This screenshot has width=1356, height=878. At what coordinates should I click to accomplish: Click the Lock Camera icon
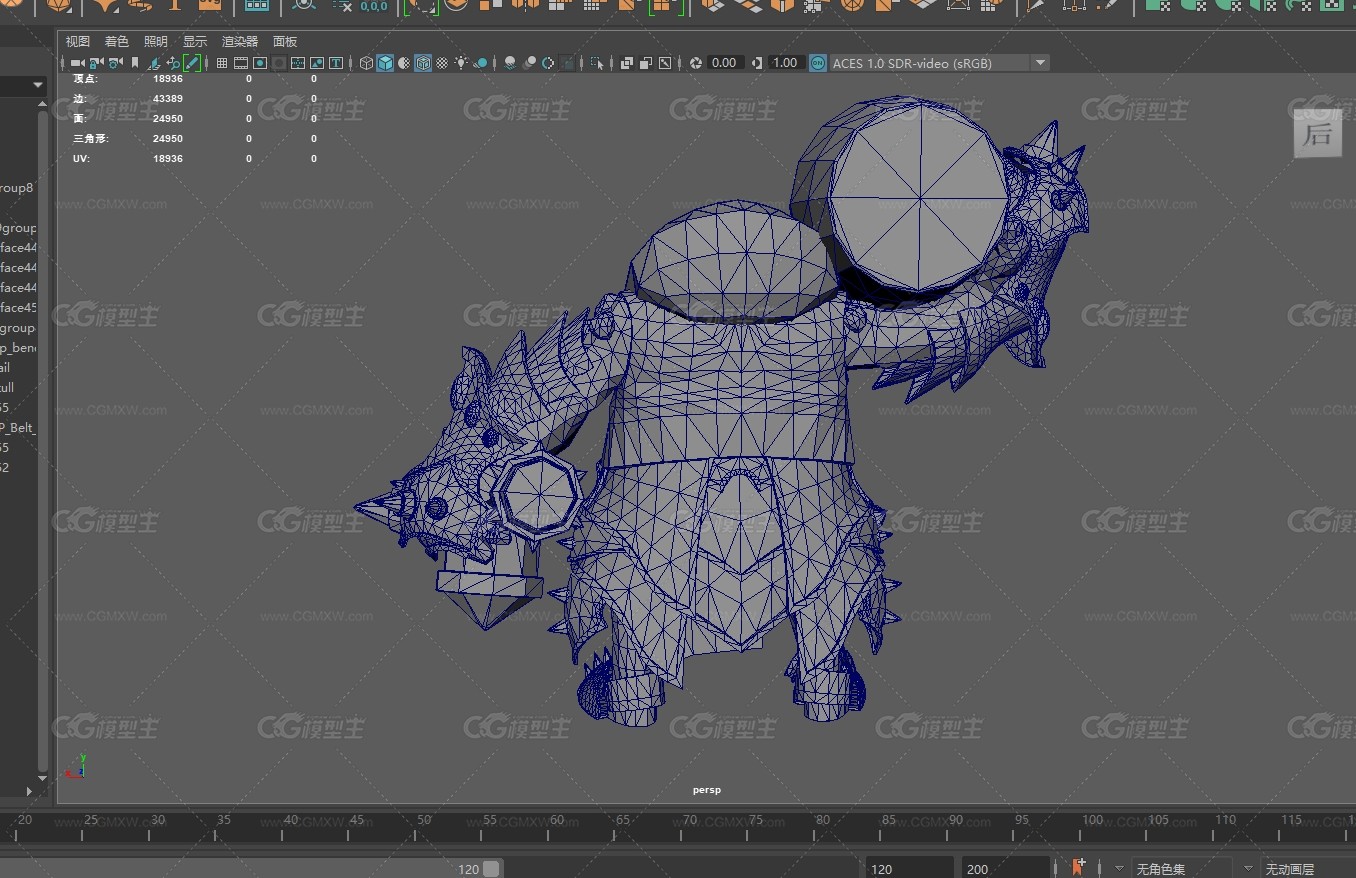pyautogui.click(x=96, y=63)
